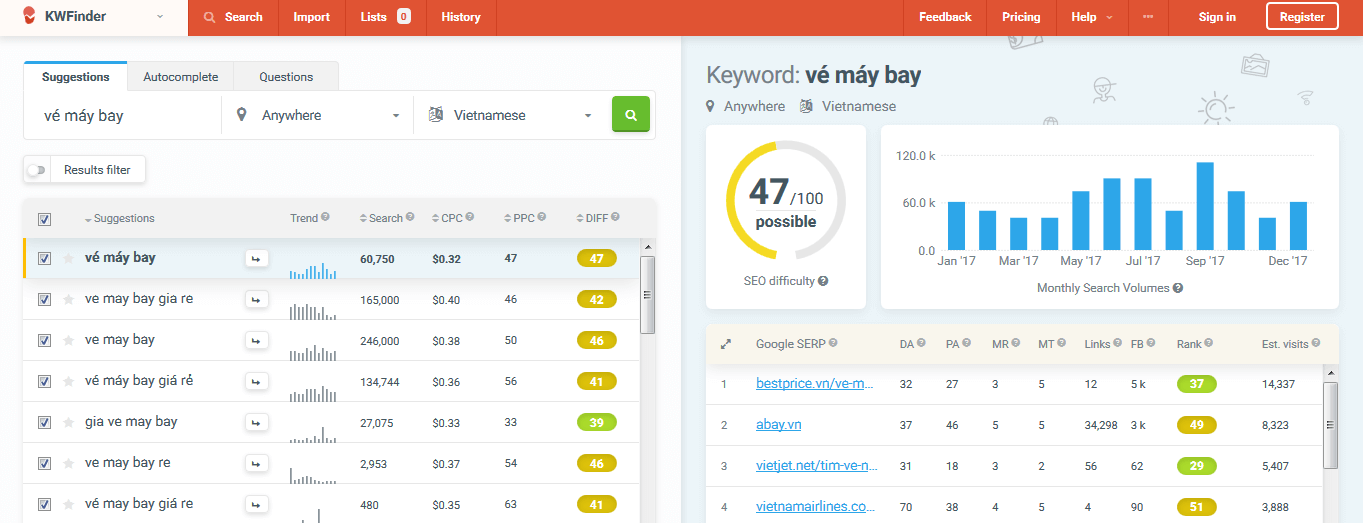Click the CPC column help icon

(469, 217)
